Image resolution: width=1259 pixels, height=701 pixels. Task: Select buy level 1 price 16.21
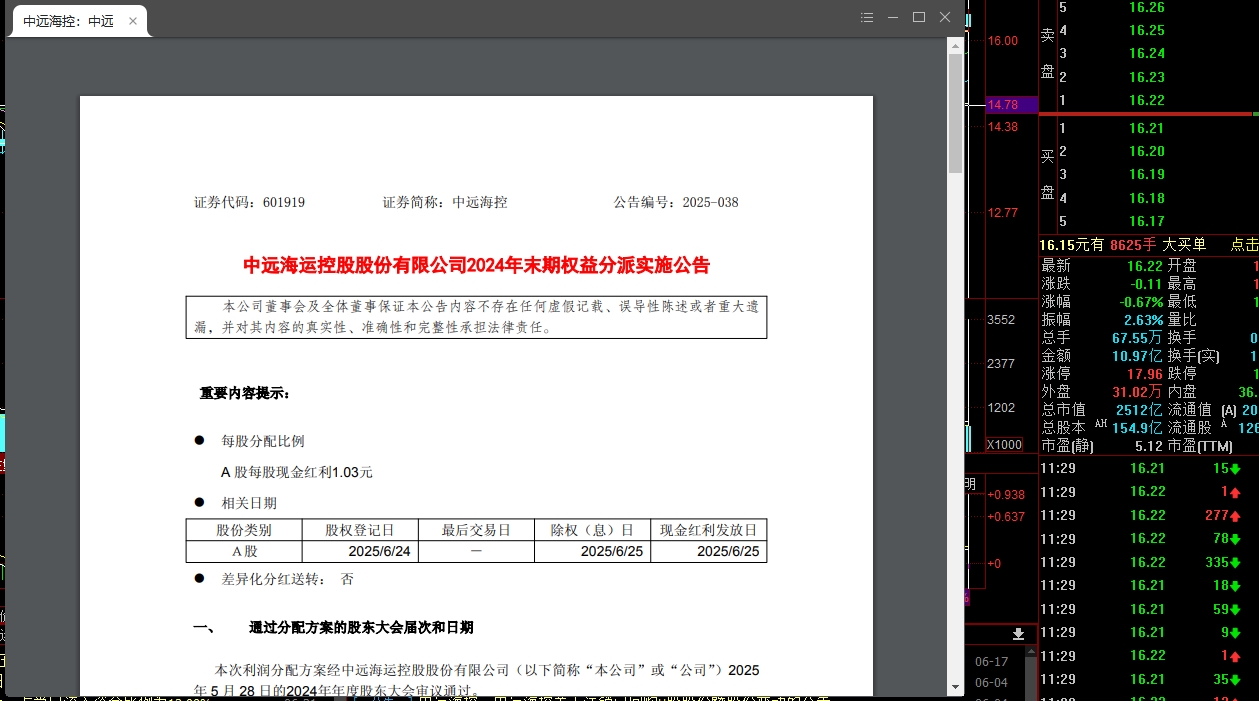(1146, 128)
